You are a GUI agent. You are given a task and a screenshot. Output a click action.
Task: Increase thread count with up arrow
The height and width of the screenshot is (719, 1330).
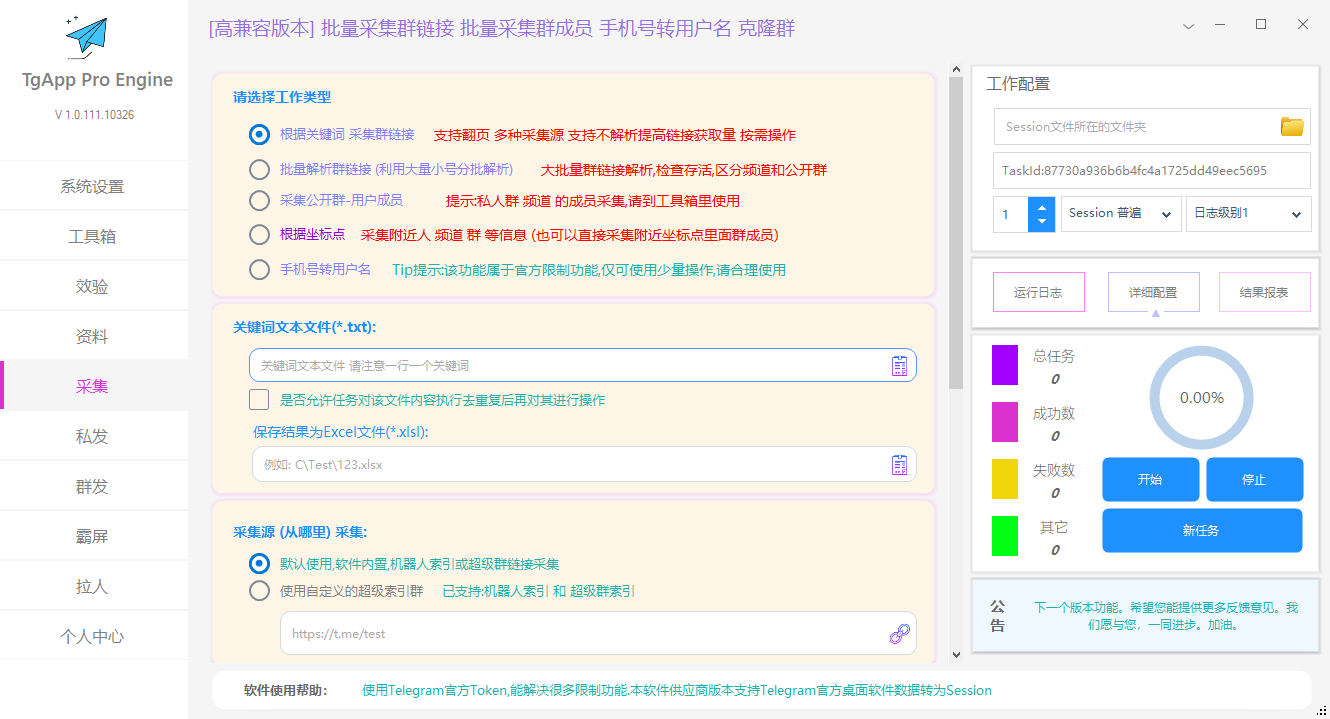coord(1042,206)
